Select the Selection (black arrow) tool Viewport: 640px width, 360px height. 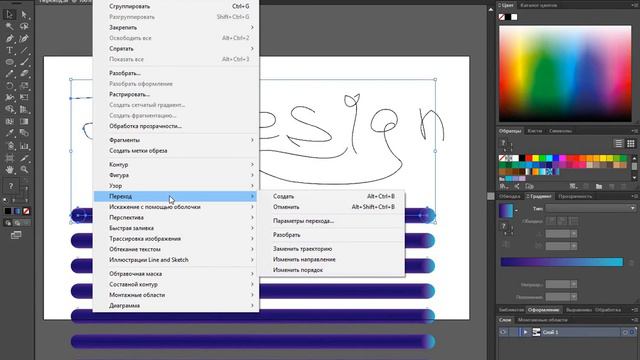pyautogui.click(x=9, y=15)
